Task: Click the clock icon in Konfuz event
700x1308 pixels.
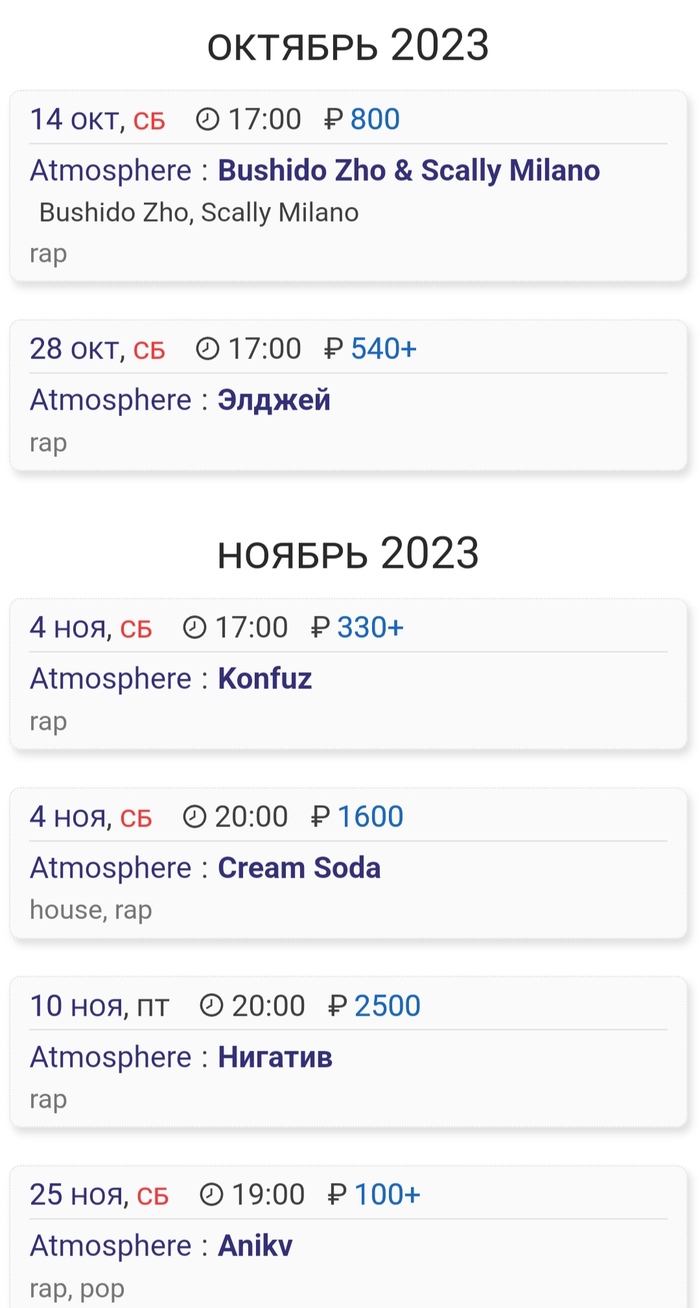Action: (194, 628)
